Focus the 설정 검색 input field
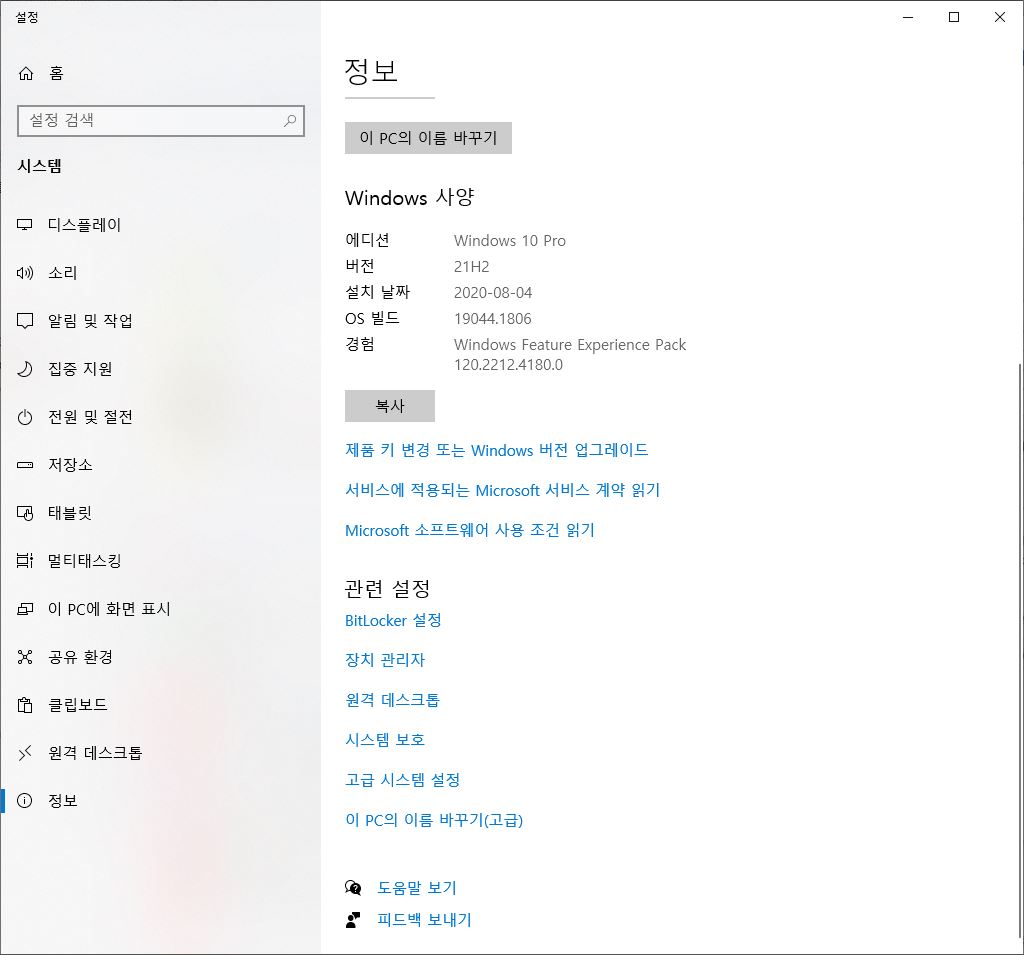This screenshot has width=1024, height=955. tap(161, 121)
